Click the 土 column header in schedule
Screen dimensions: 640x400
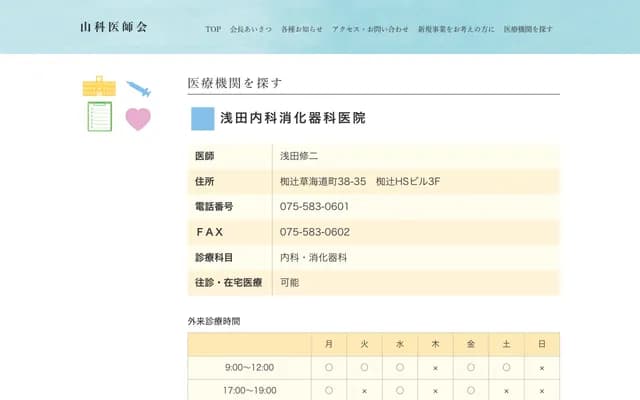pos(506,344)
